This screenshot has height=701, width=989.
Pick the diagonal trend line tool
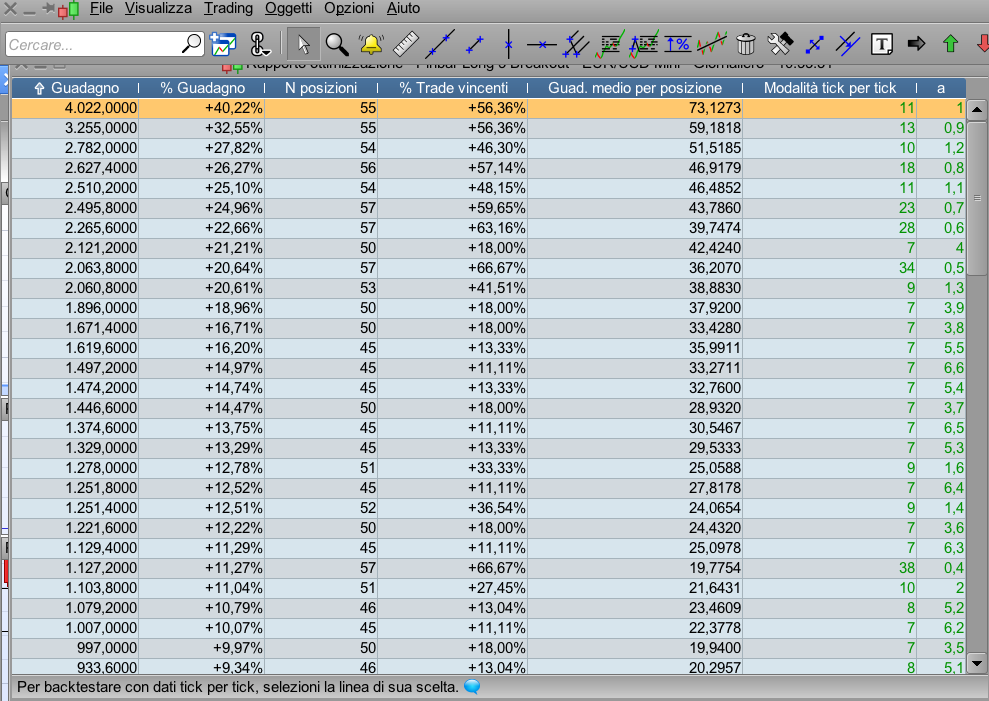click(440, 44)
